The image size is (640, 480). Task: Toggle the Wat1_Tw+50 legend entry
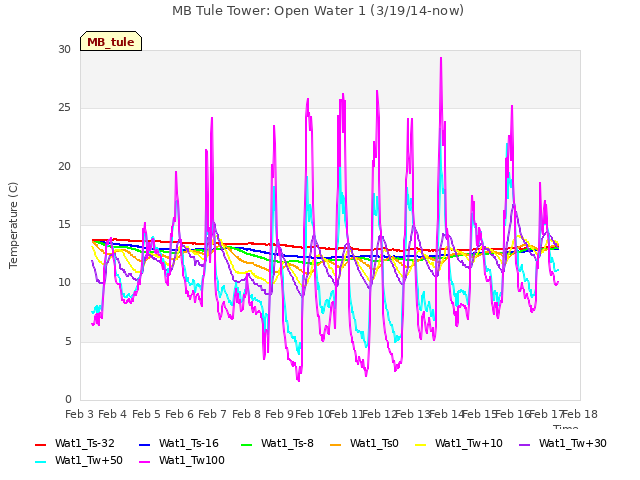[79, 461]
